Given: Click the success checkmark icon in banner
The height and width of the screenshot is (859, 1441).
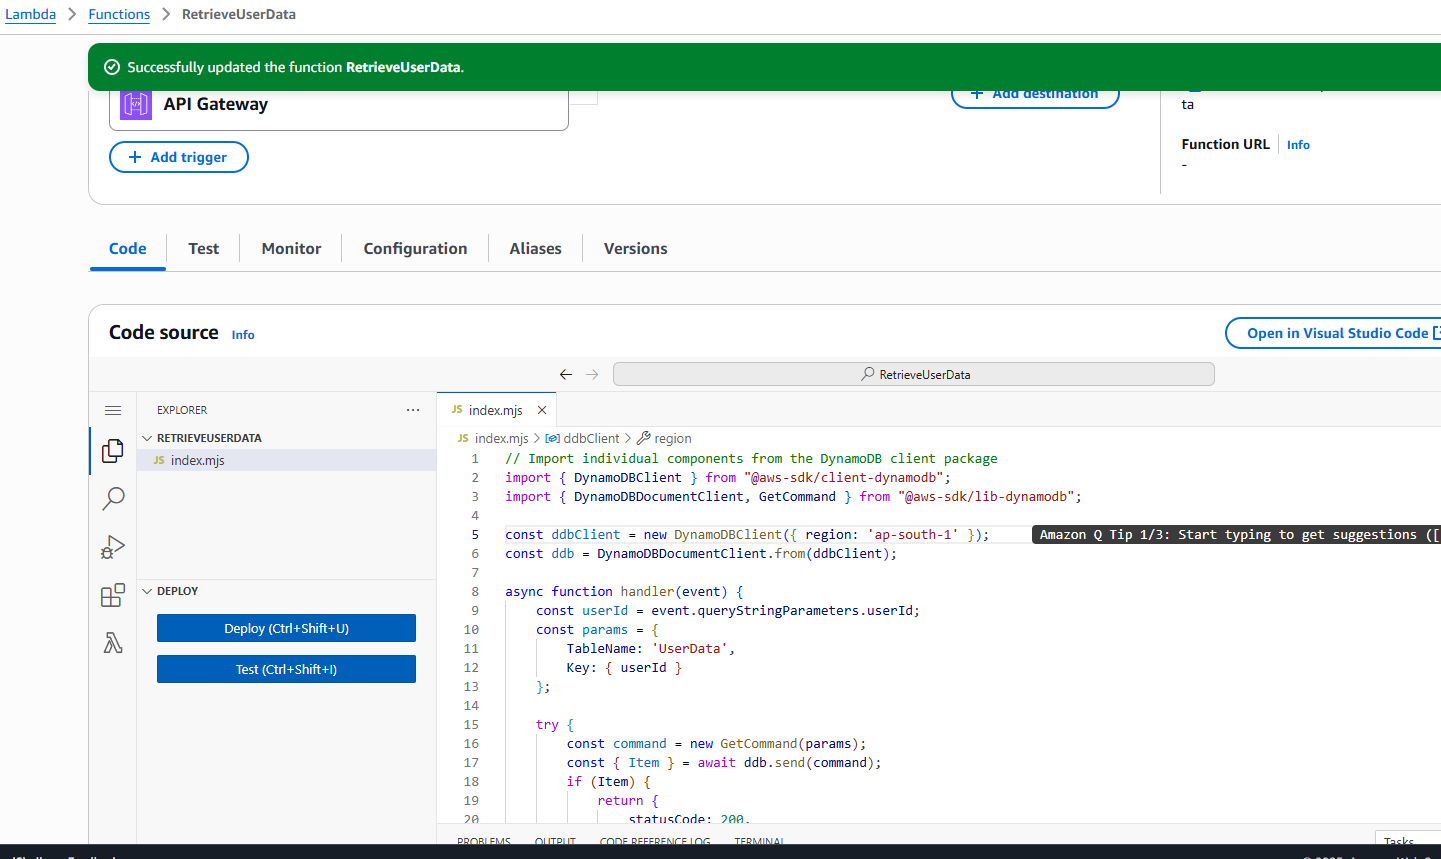Looking at the screenshot, I should pos(112,67).
